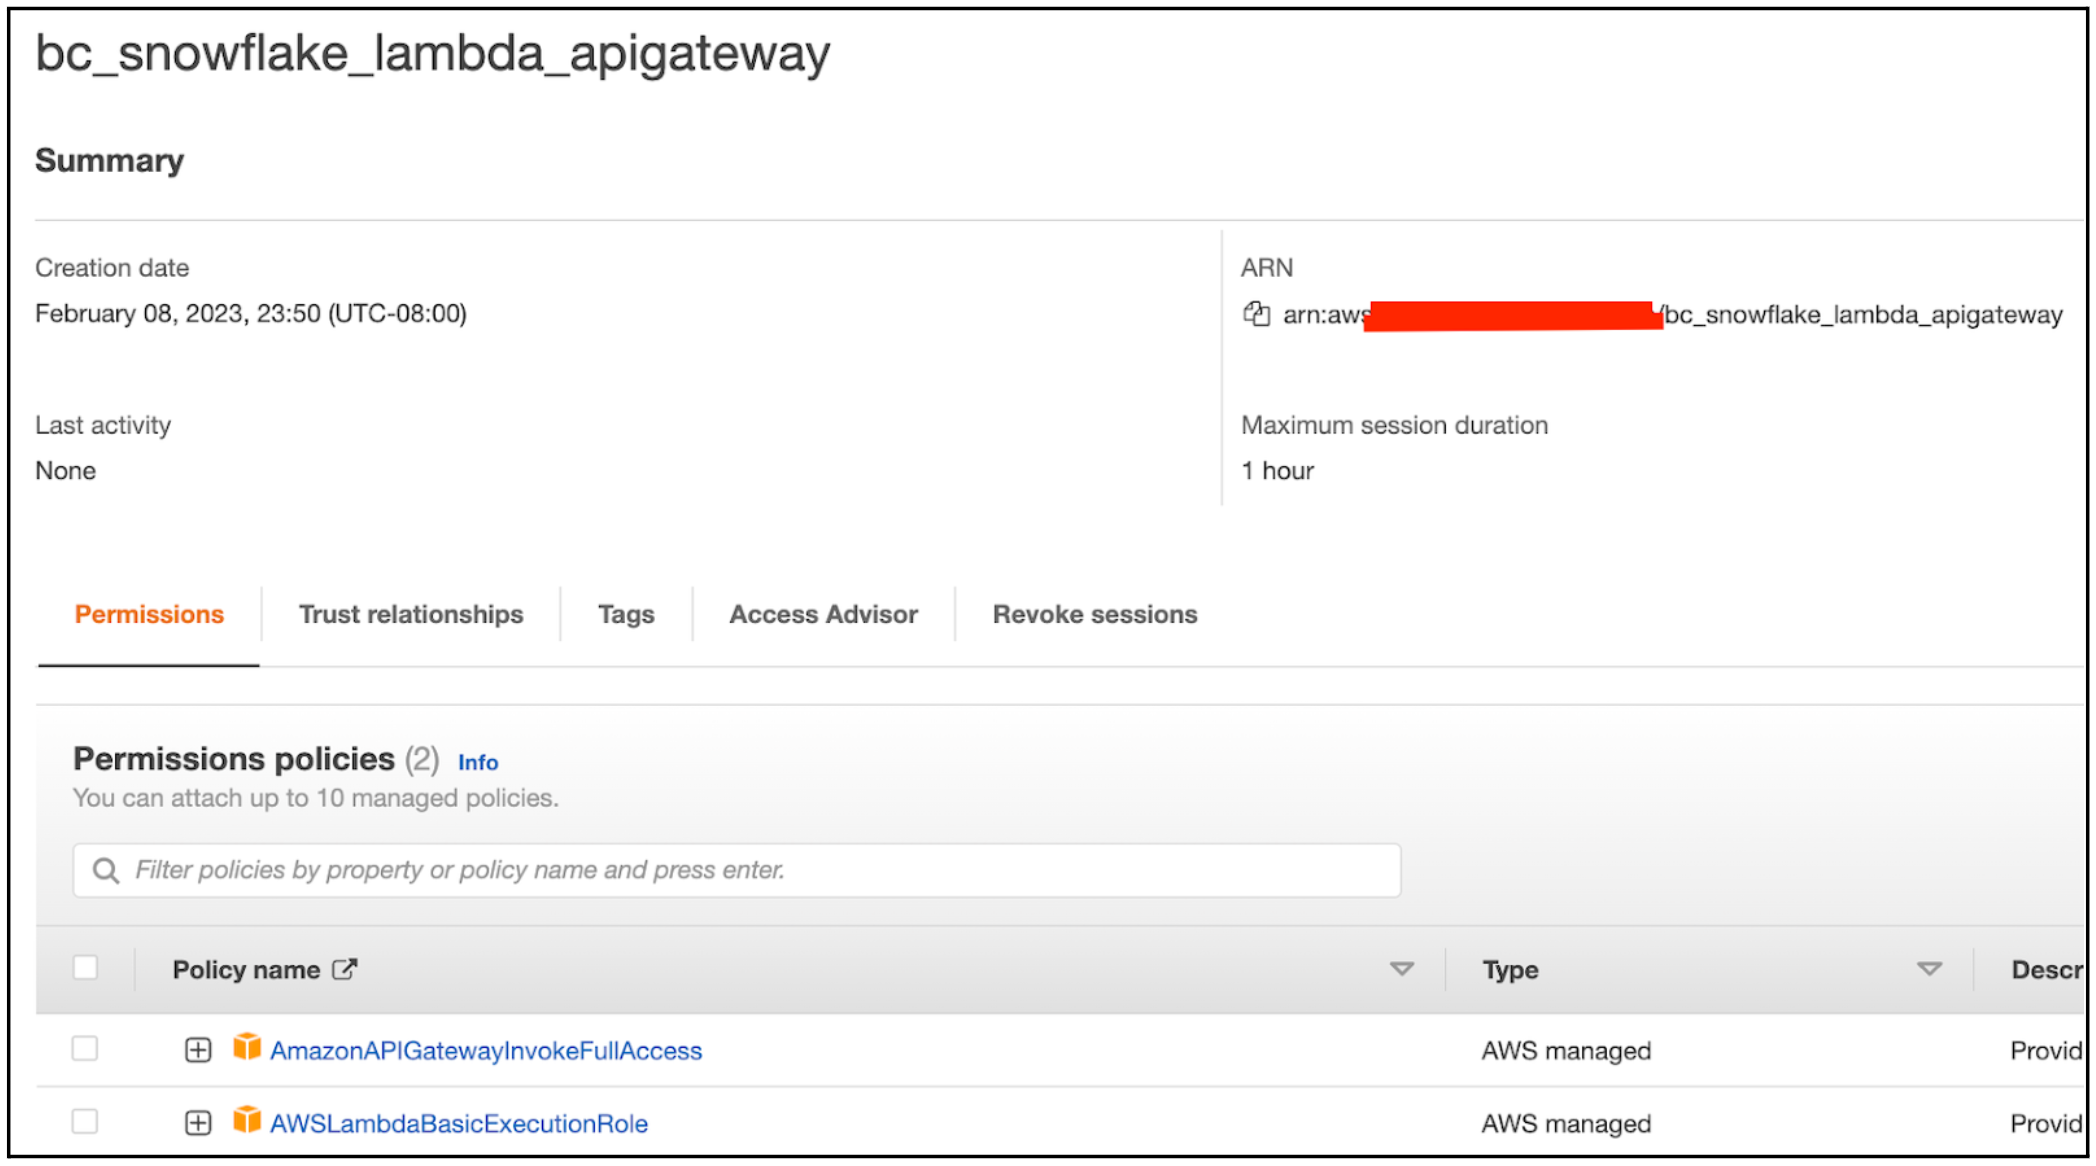Open the Access Advisor tab
This screenshot has height=1166, width=2096.
pos(823,614)
